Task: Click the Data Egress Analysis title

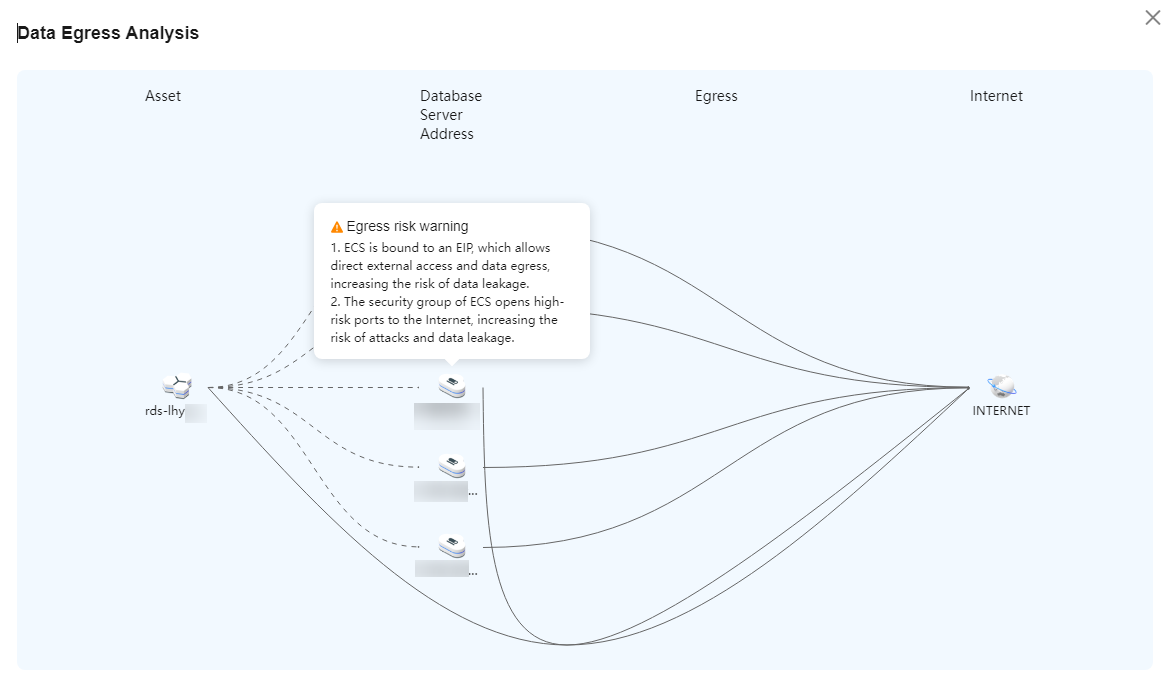Action: [x=108, y=33]
